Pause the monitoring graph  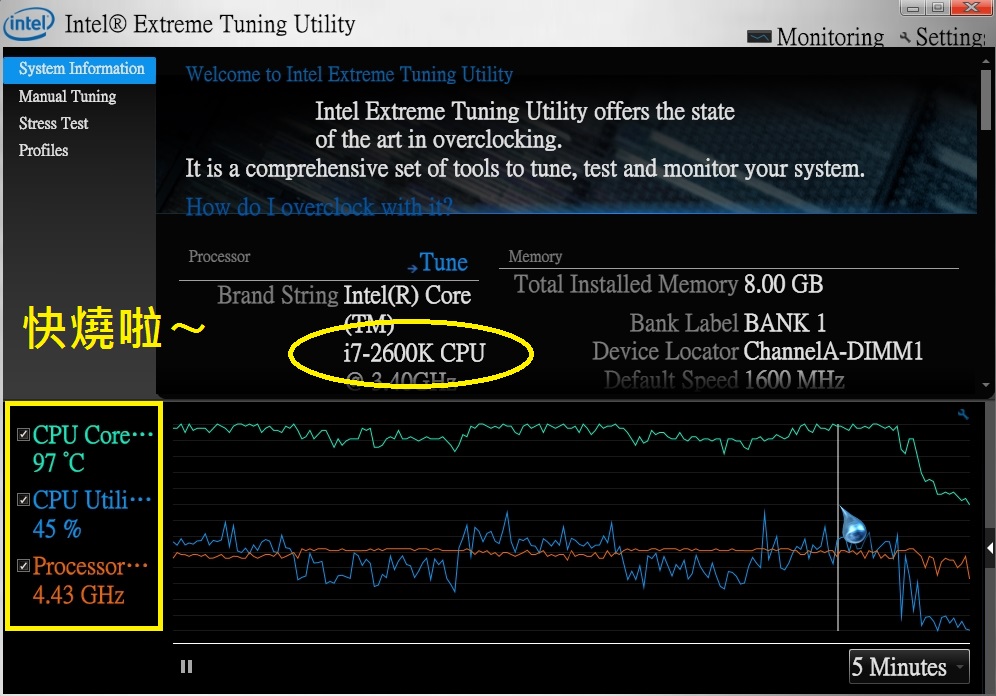point(186,667)
